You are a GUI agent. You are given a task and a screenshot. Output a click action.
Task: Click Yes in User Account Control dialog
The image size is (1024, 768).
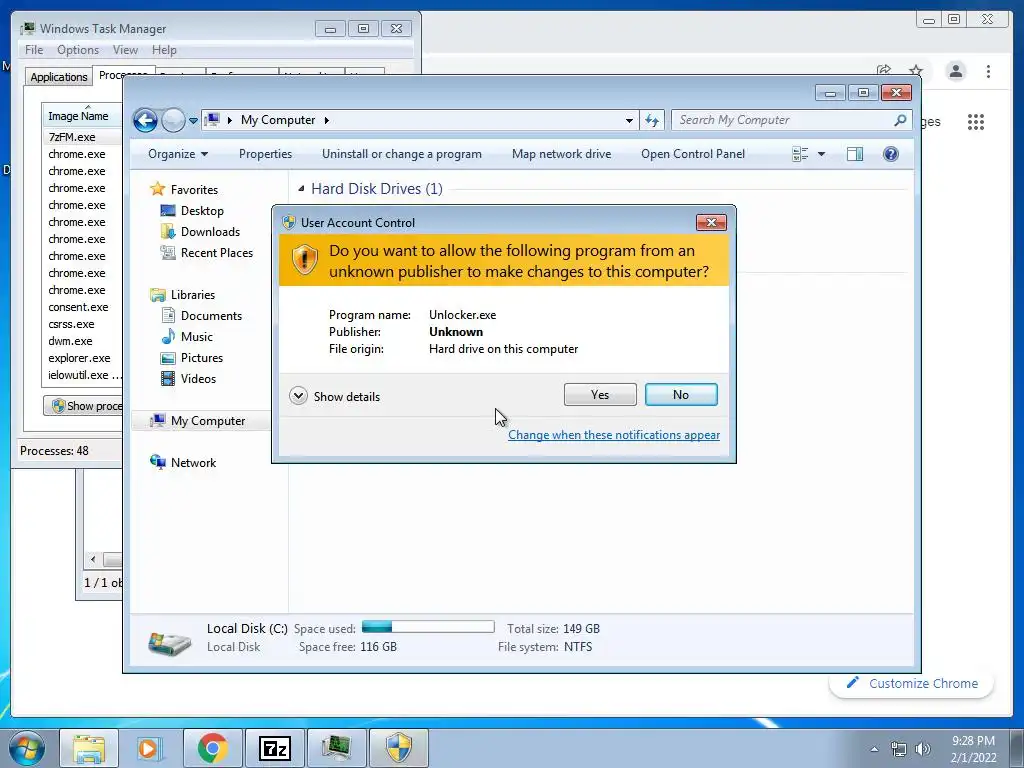tap(600, 394)
